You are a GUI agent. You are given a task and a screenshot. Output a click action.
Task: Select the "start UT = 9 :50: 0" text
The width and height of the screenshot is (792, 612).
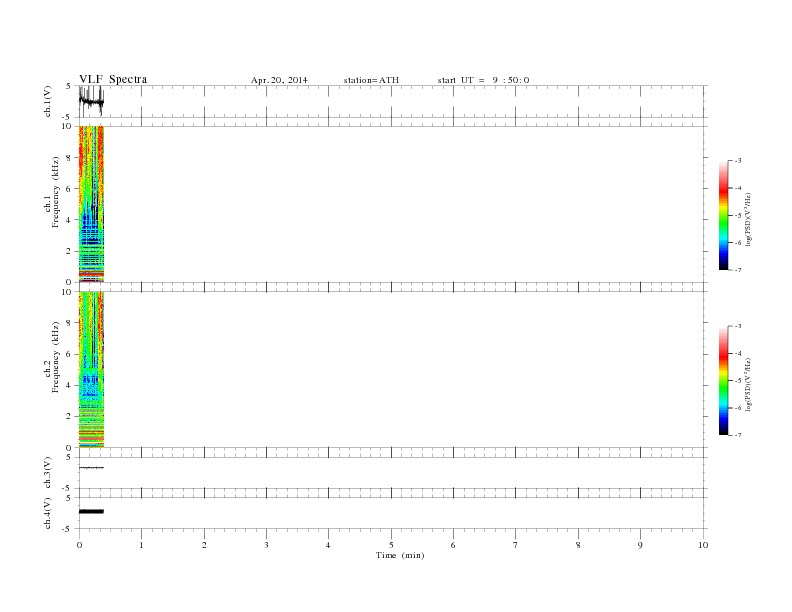(x=483, y=80)
